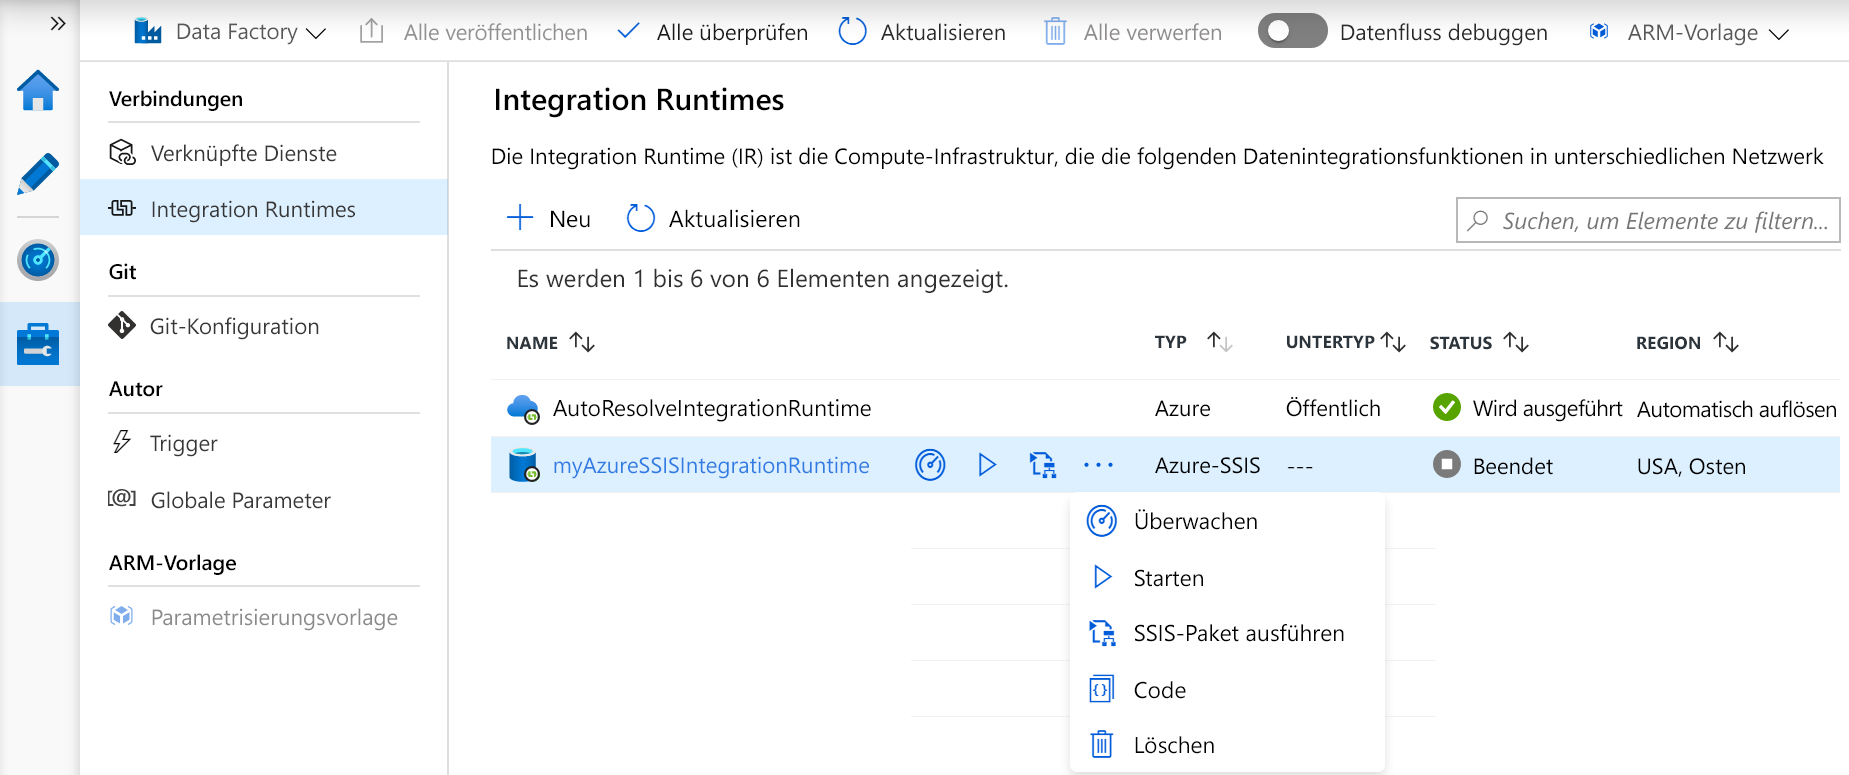The width and height of the screenshot is (1849, 775).
Task: Choose Löschen from the context menu
Action: pyautogui.click(x=1227, y=745)
